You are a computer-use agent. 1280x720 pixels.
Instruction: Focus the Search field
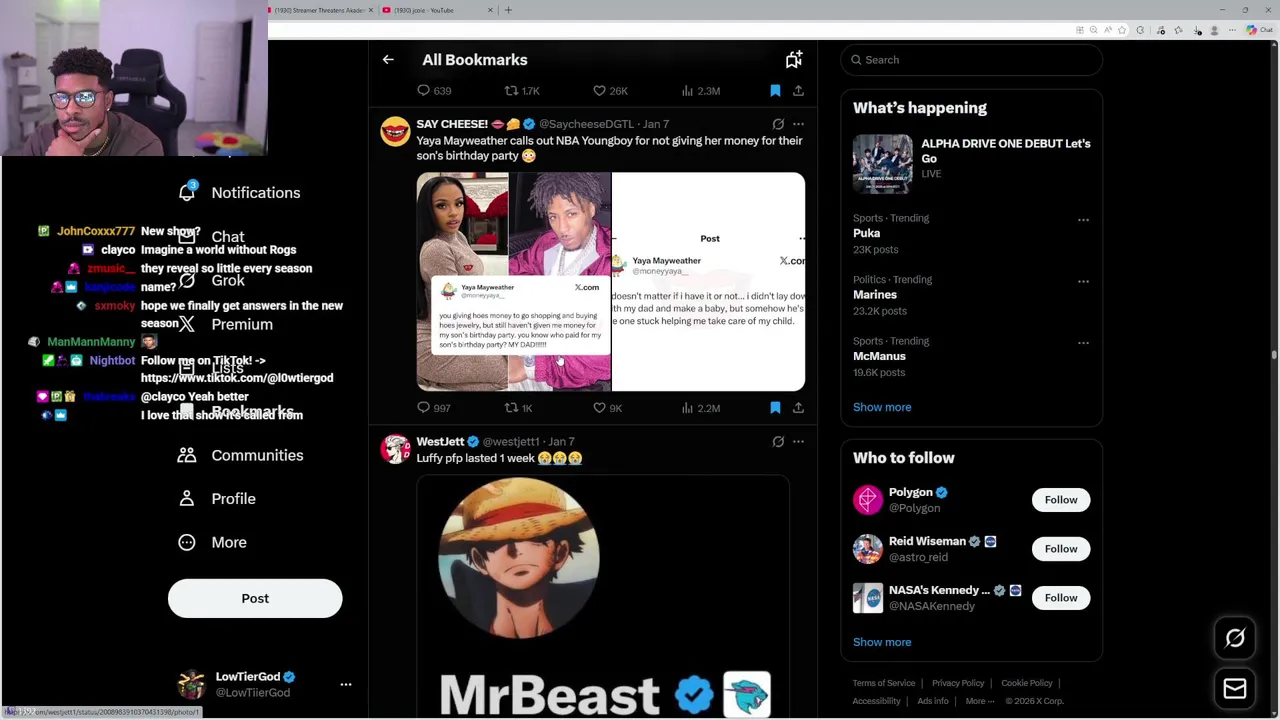coord(971,60)
